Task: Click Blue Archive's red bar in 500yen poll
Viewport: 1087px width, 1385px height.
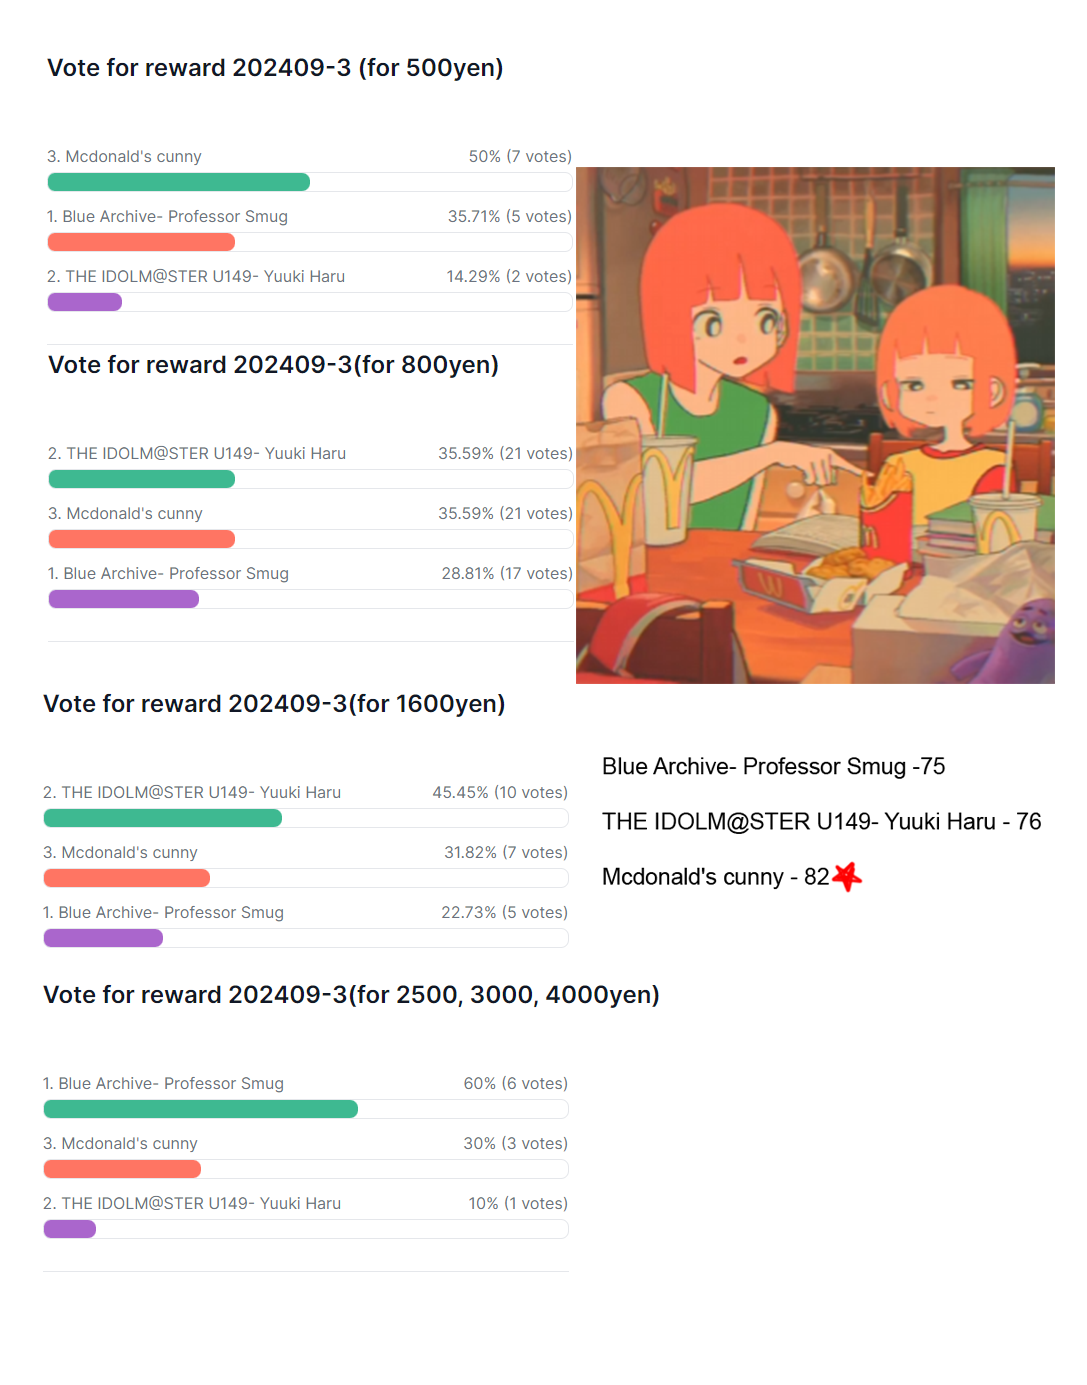Action: click(x=141, y=242)
